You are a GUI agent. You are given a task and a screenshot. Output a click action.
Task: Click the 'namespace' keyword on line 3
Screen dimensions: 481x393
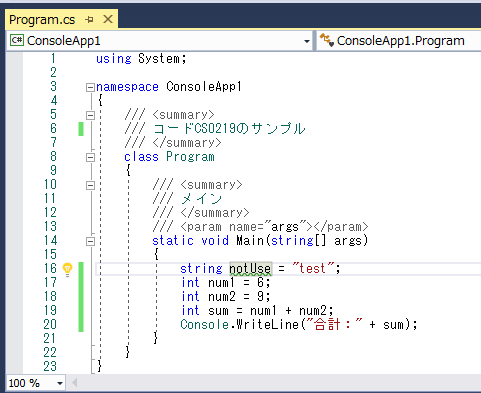pyautogui.click(x=127, y=87)
